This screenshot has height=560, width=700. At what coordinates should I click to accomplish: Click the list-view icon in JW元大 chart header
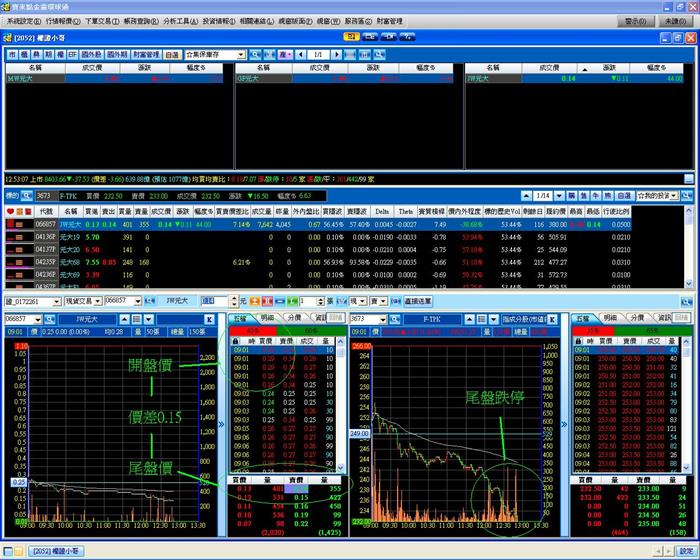(137, 319)
